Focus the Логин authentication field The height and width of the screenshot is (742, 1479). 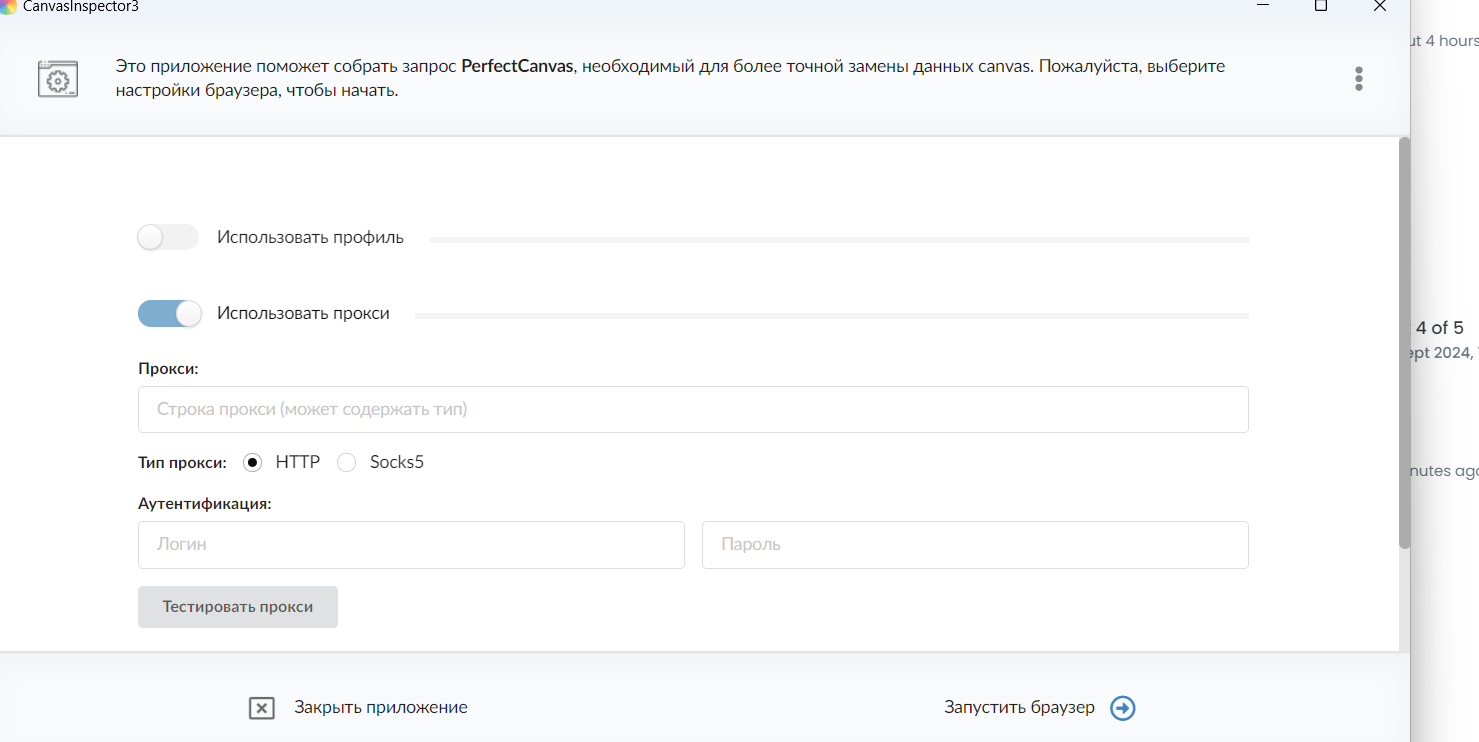411,545
